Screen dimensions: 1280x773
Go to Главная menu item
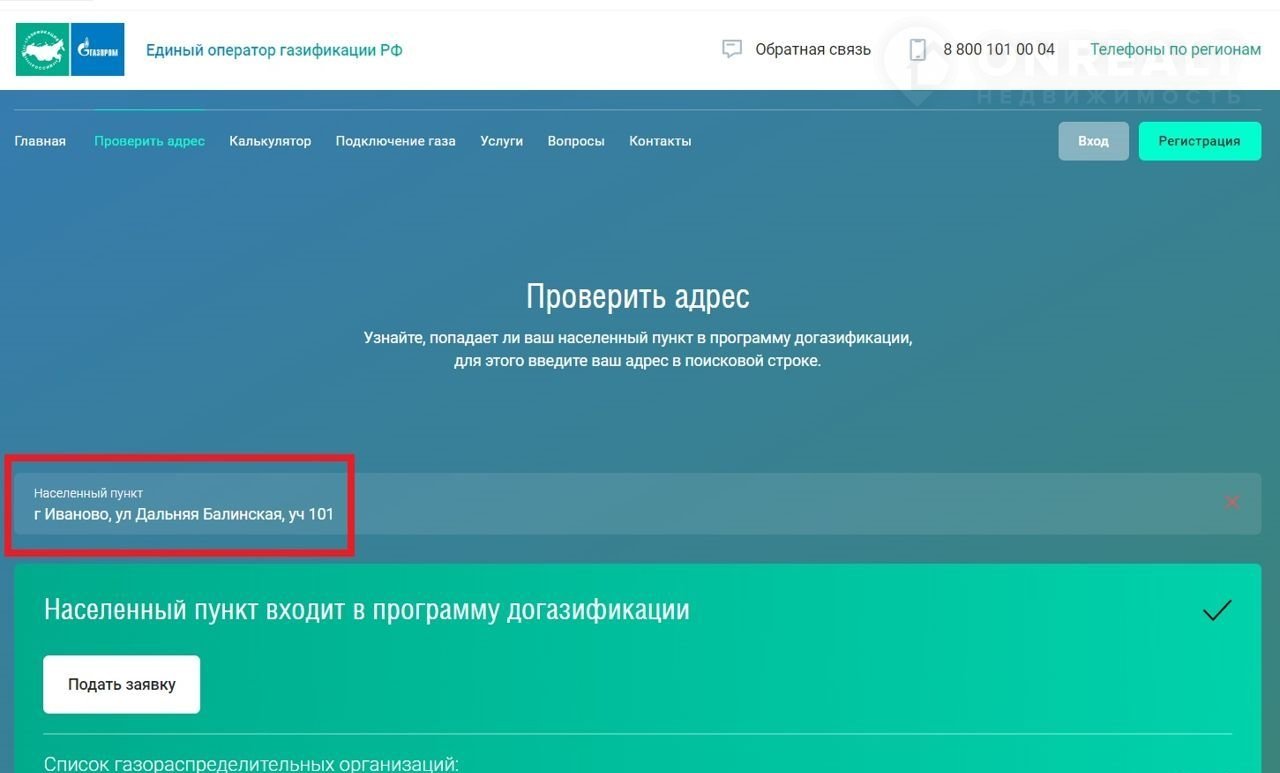40,141
